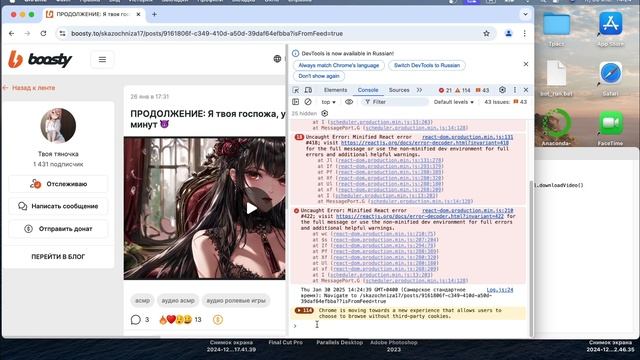Click the аудио ролевые игры tag
The height and width of the screenshot is (360, 640).
click(x=236, y=300)
